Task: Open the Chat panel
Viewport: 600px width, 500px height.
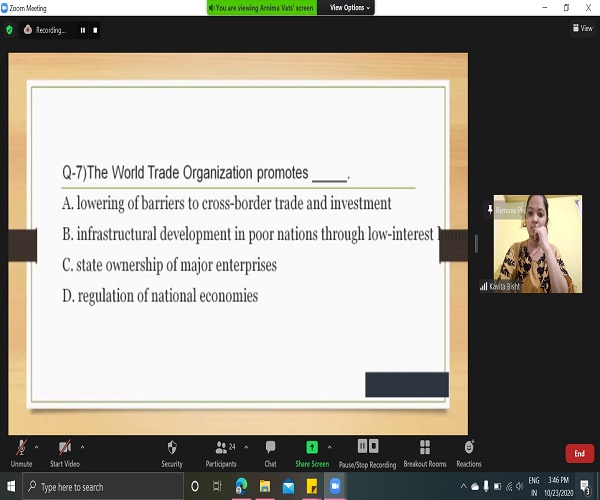Action: [x=270, y=454]
